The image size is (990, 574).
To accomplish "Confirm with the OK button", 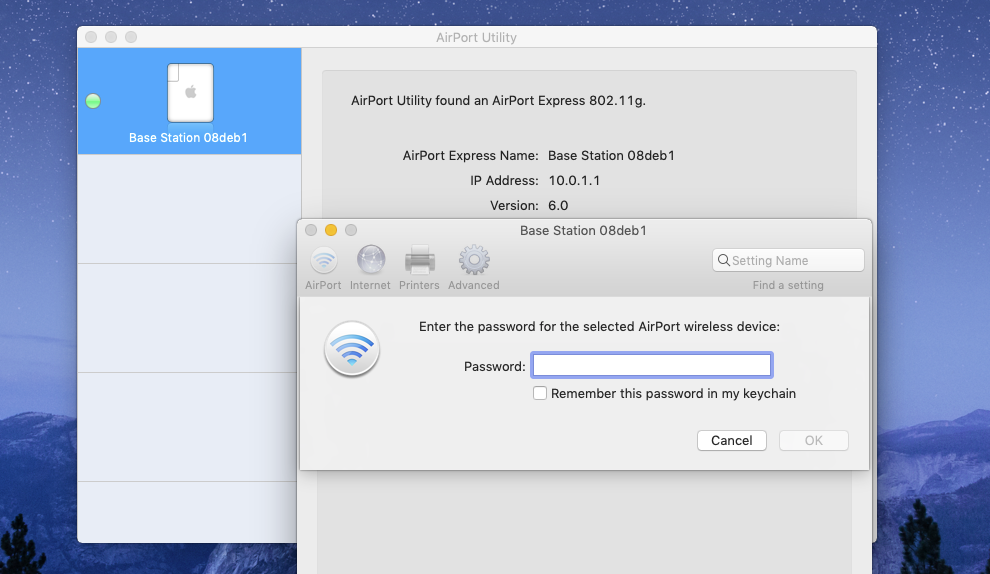I will pos(813,440).
